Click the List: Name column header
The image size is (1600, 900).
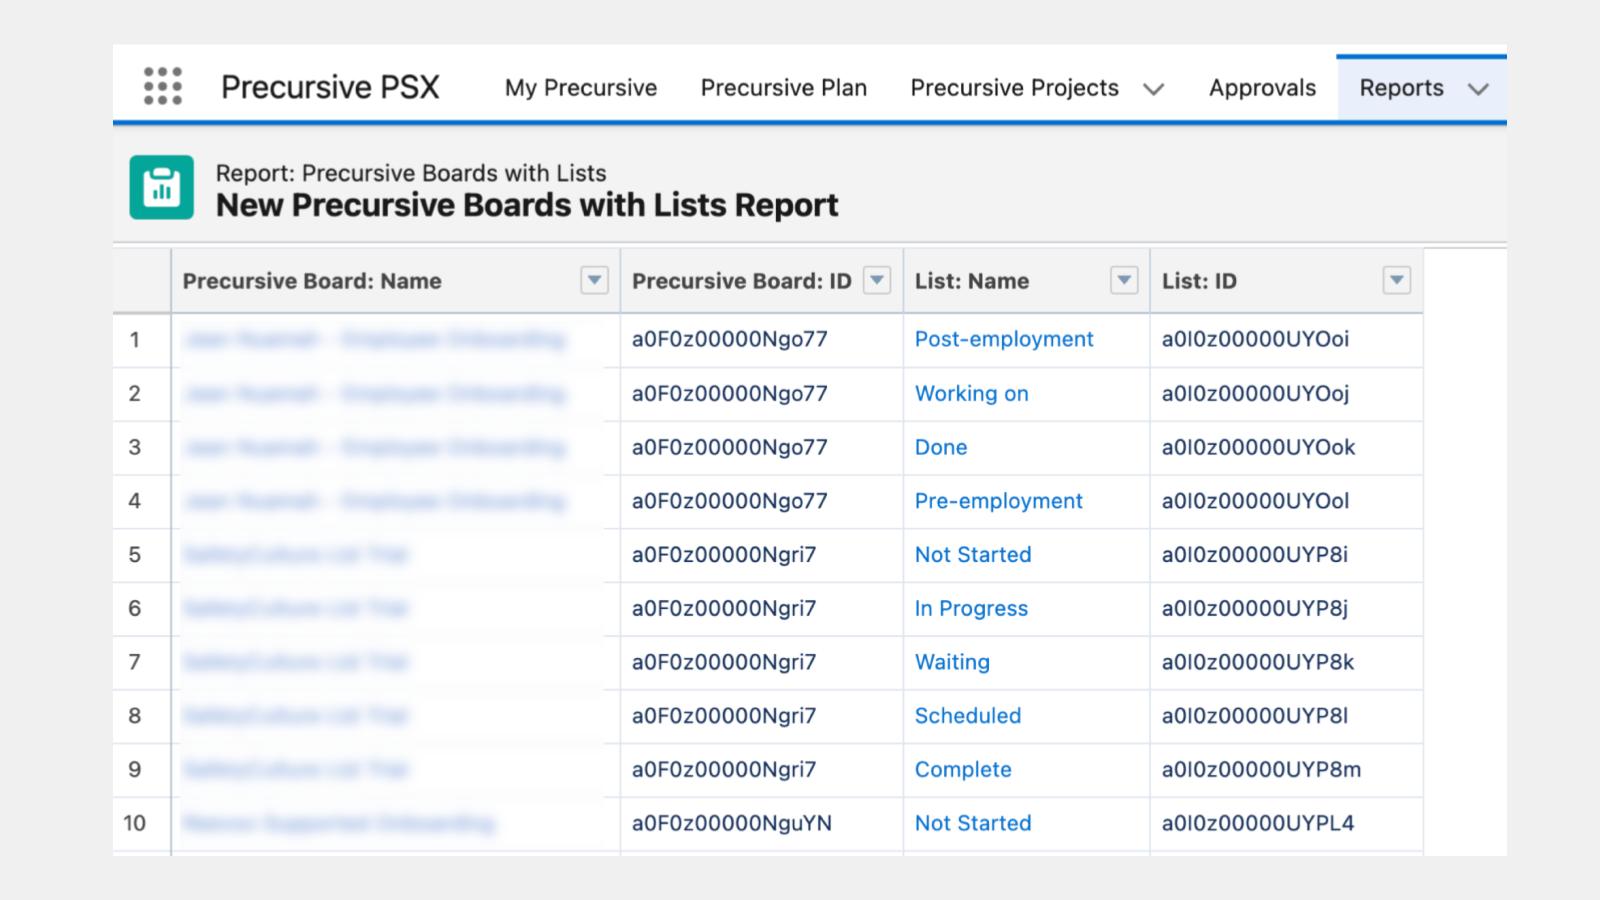(x=972, y=281)
